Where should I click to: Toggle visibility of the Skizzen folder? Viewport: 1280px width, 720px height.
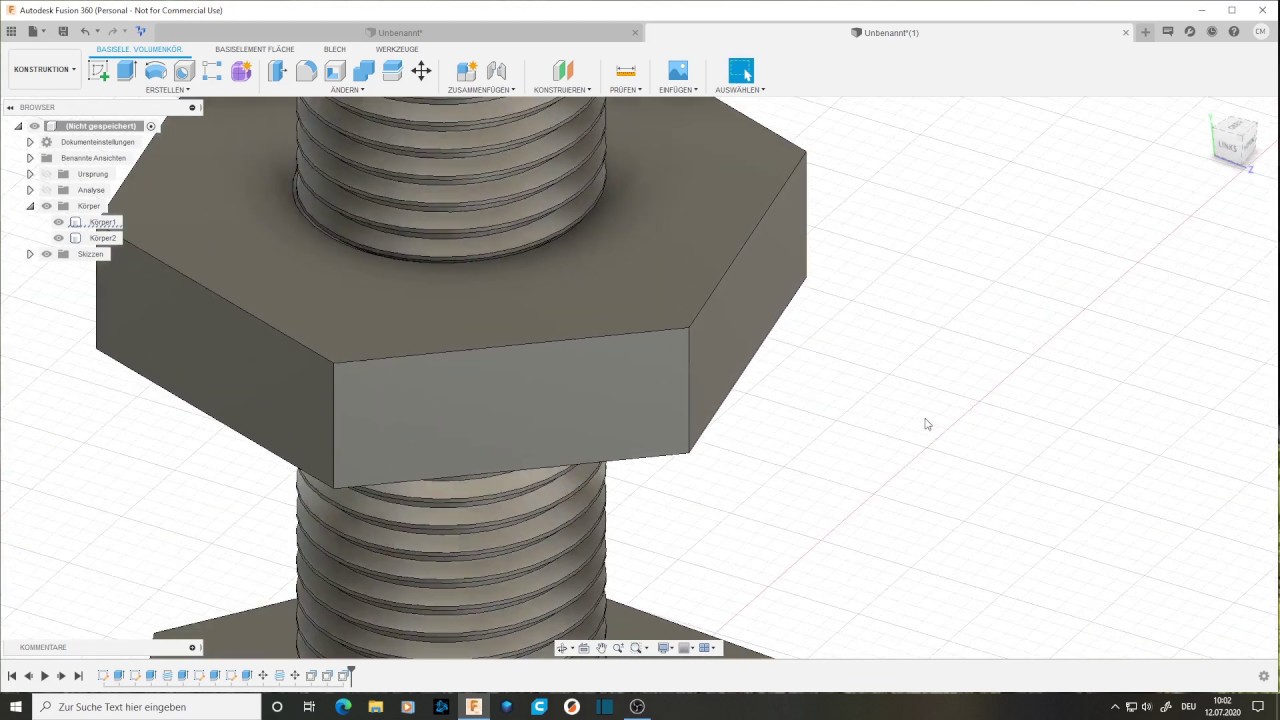pos(46,254)
